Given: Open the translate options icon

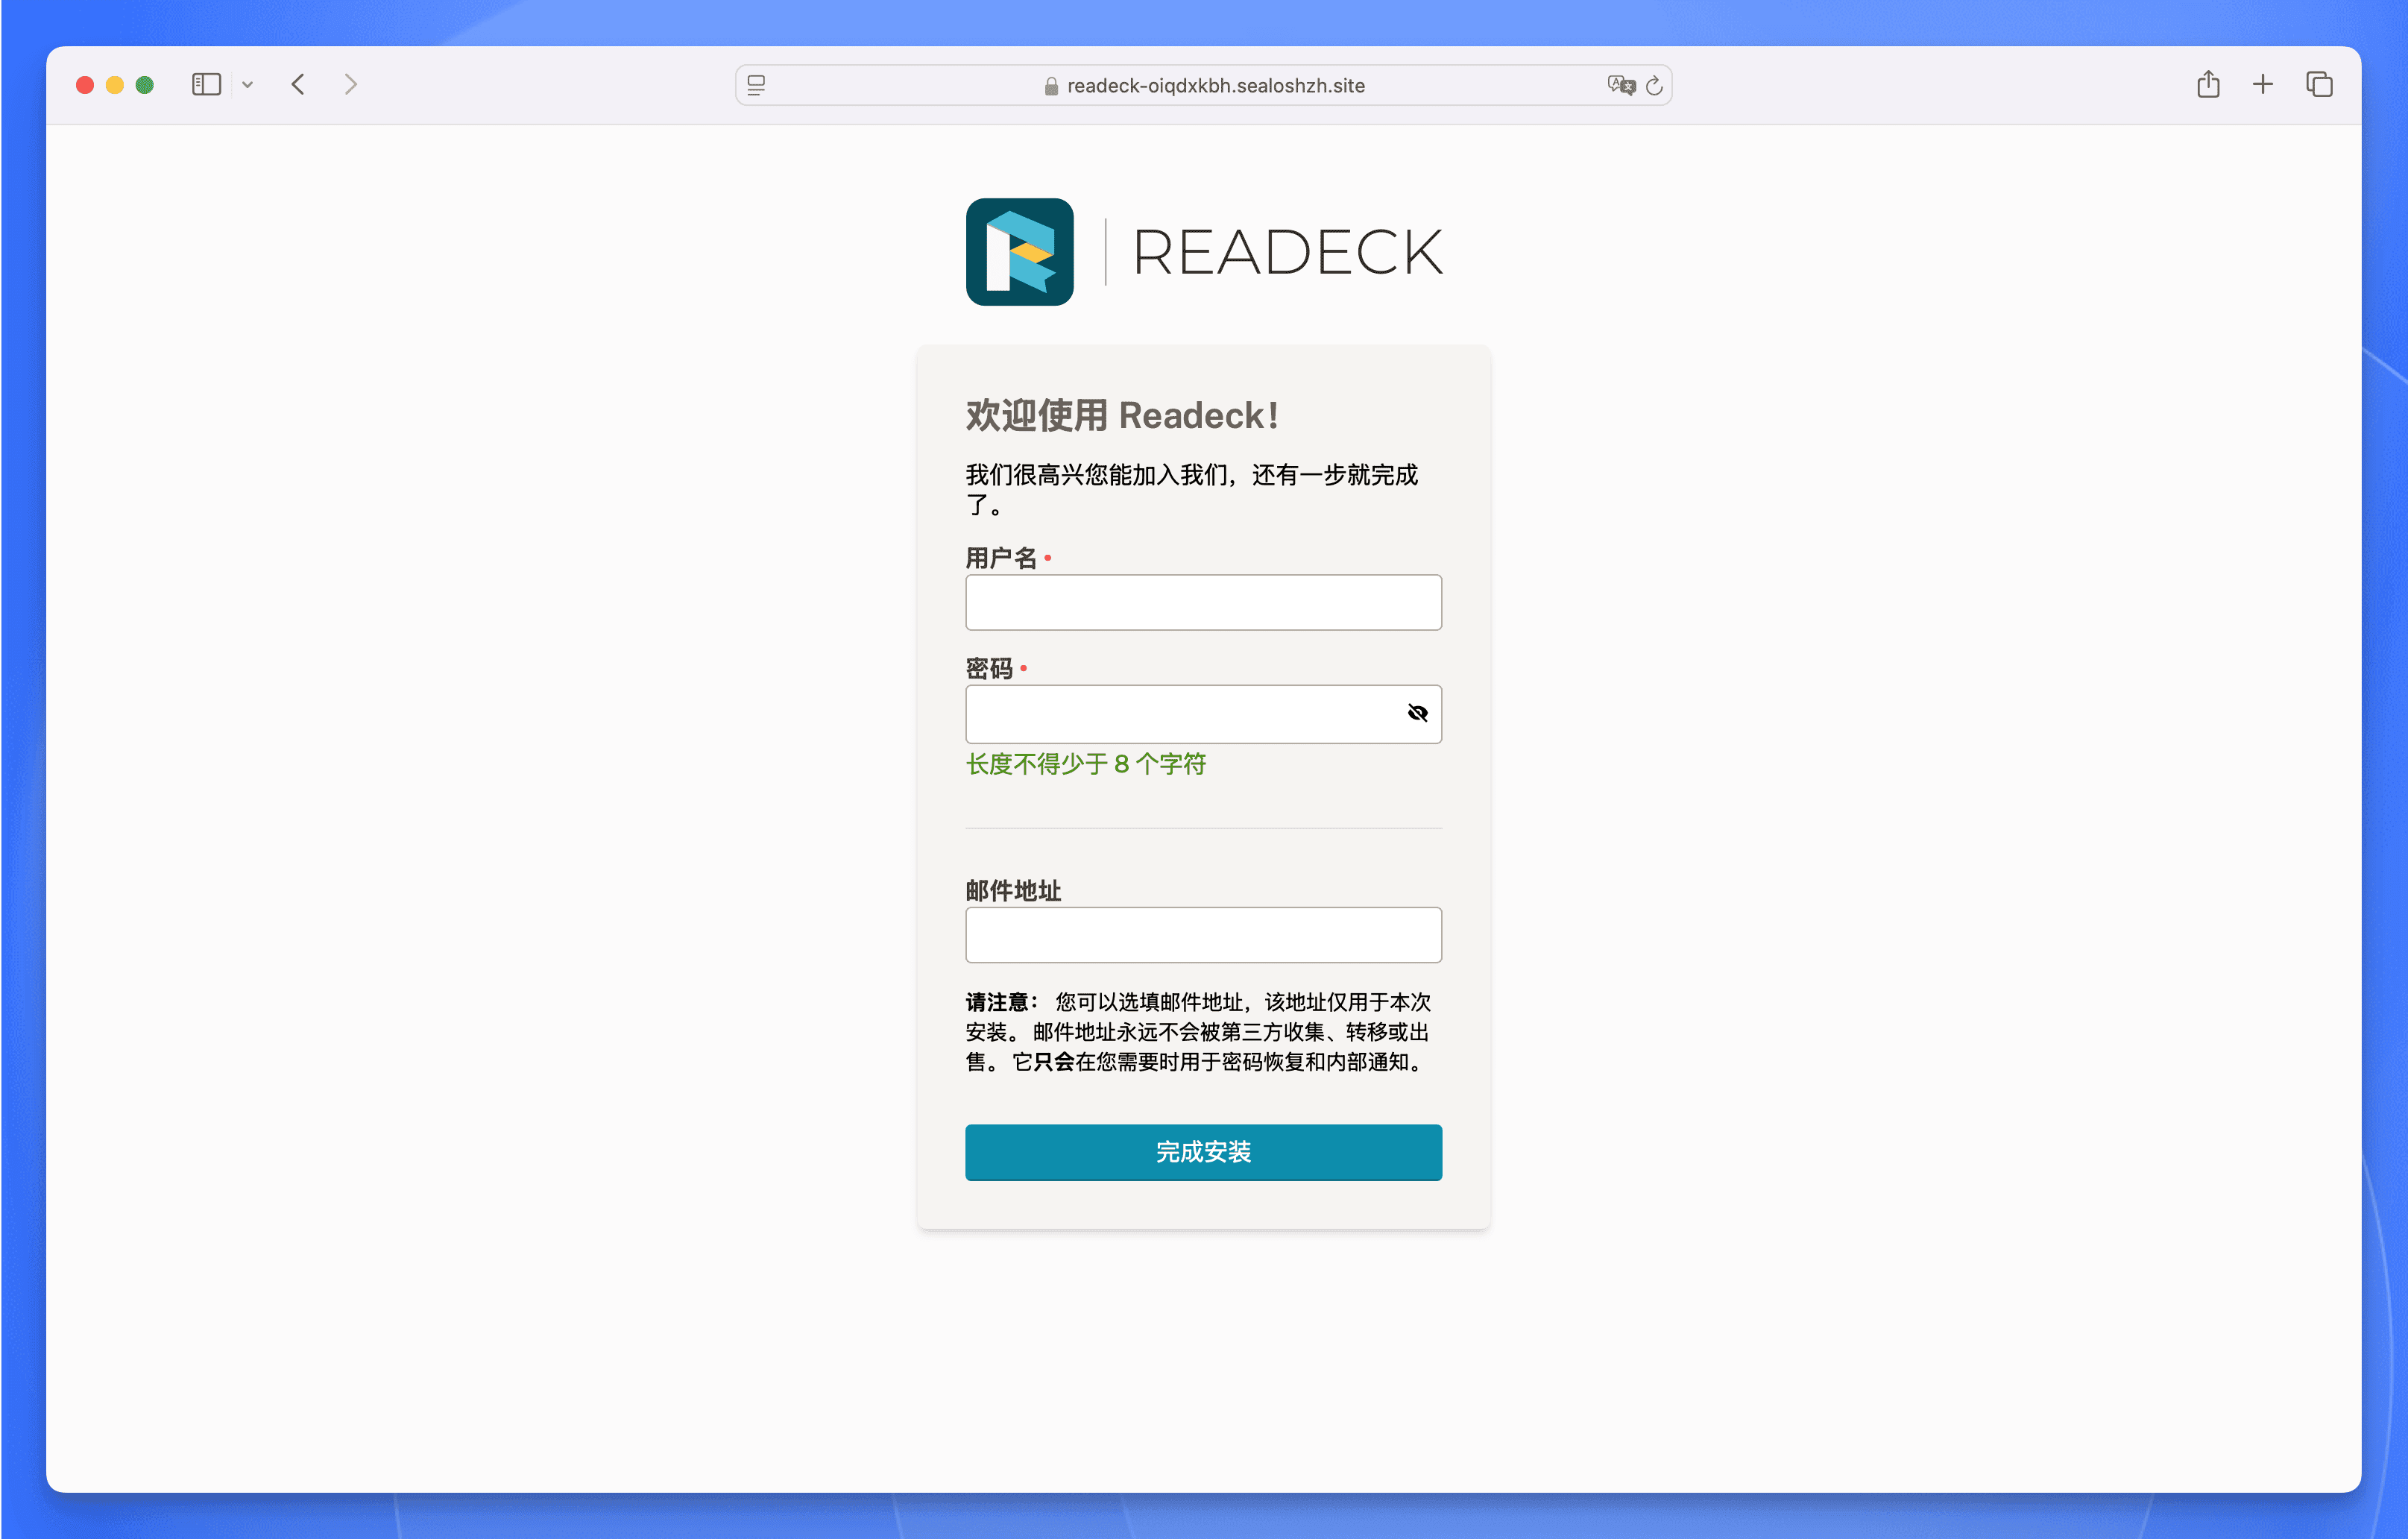Looking at the screenshot, I should [1620, 85].
